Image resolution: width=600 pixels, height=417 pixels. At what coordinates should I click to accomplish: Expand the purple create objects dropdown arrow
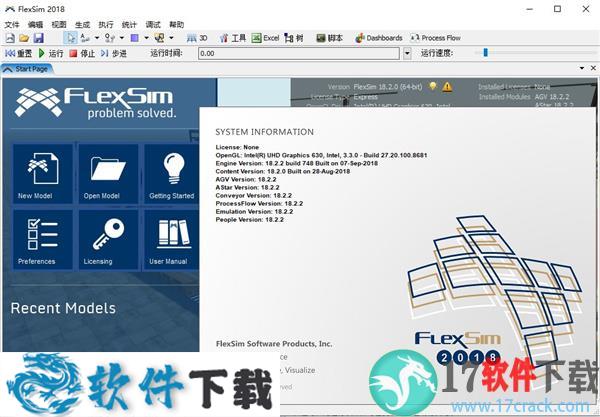click(146, 38)
